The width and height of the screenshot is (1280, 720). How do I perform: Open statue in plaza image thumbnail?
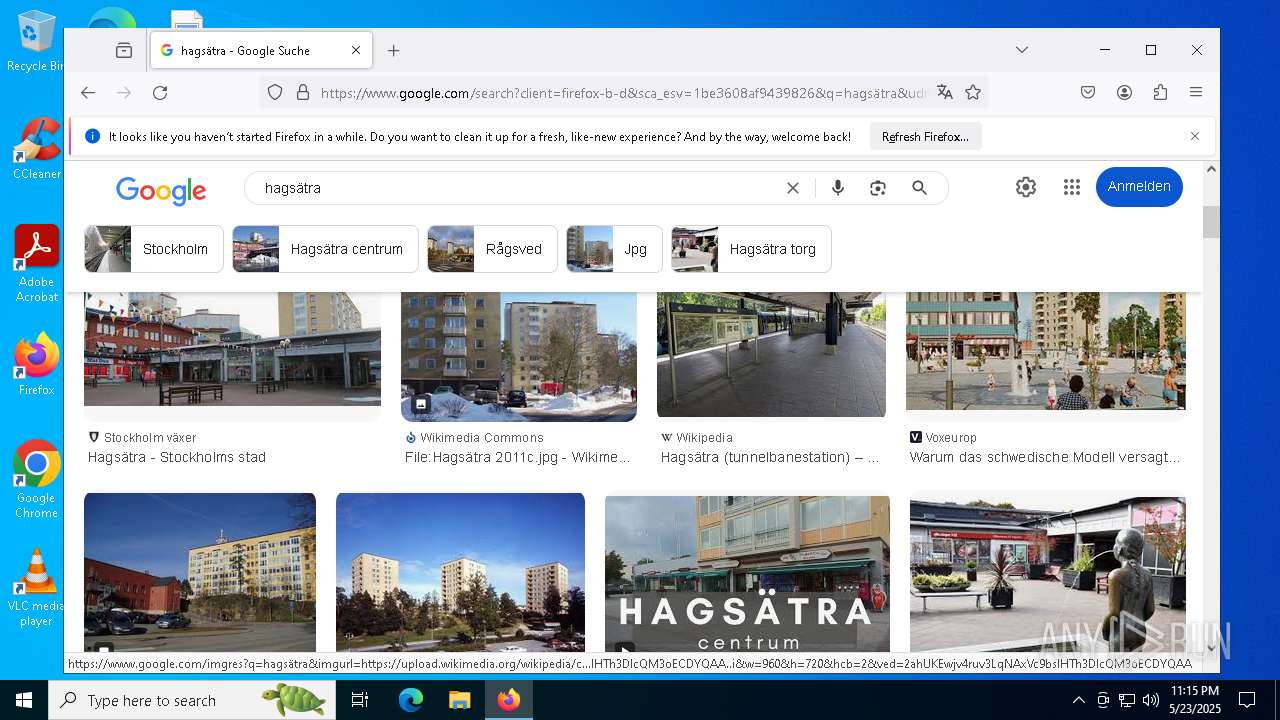[1048, 574]
